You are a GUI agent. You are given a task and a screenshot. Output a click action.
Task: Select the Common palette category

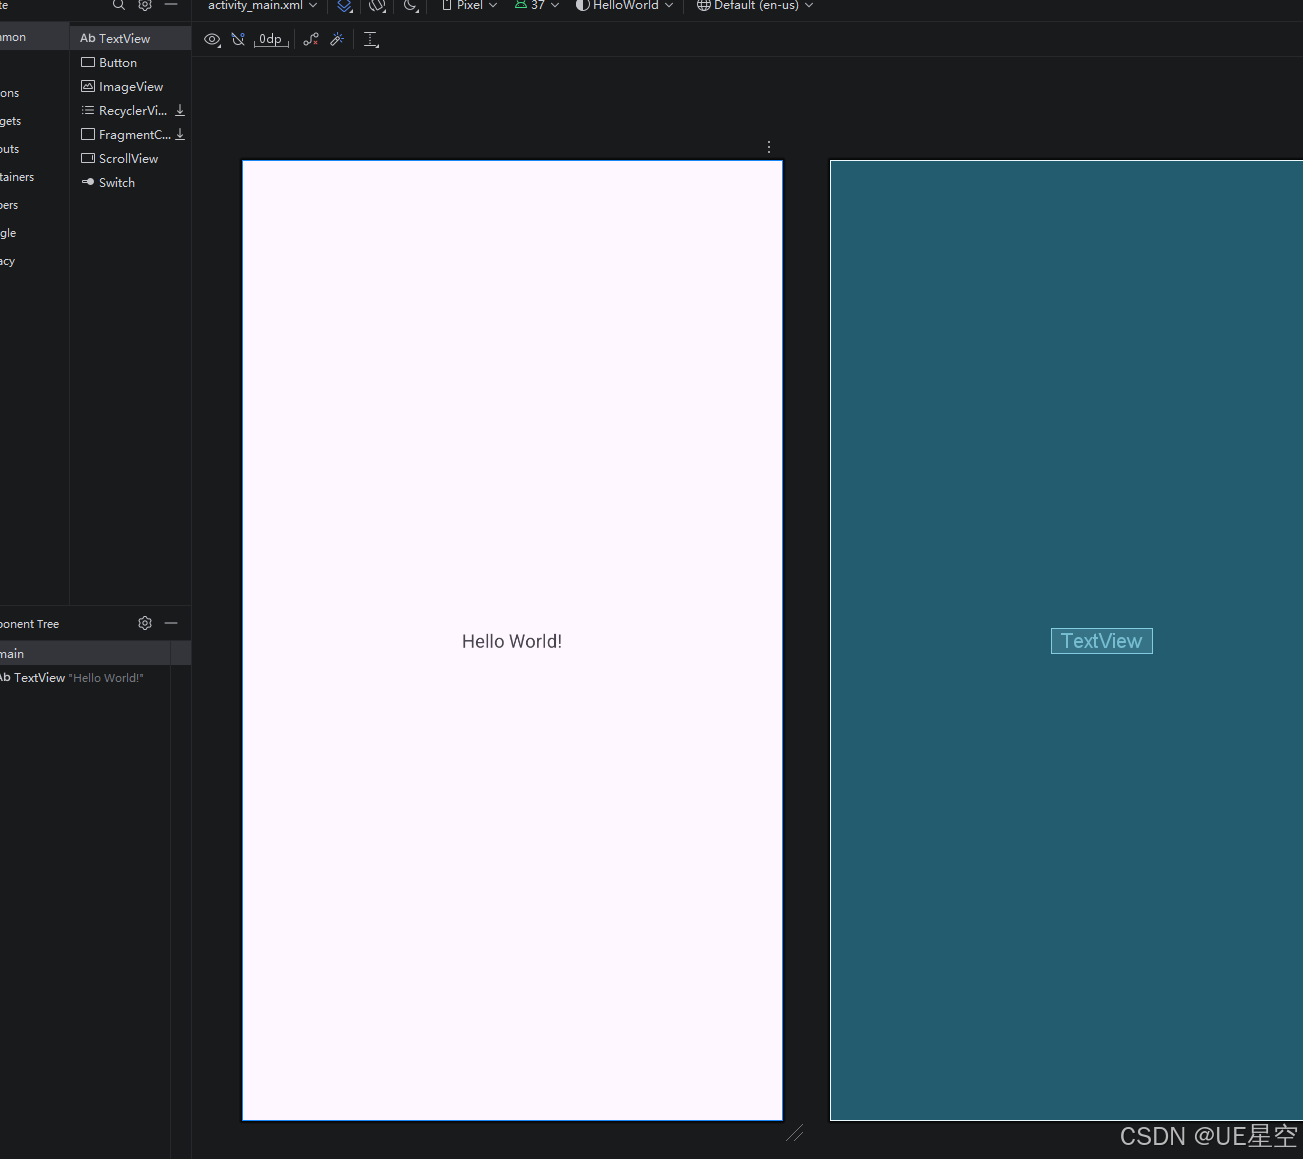(x=34, y=37)
